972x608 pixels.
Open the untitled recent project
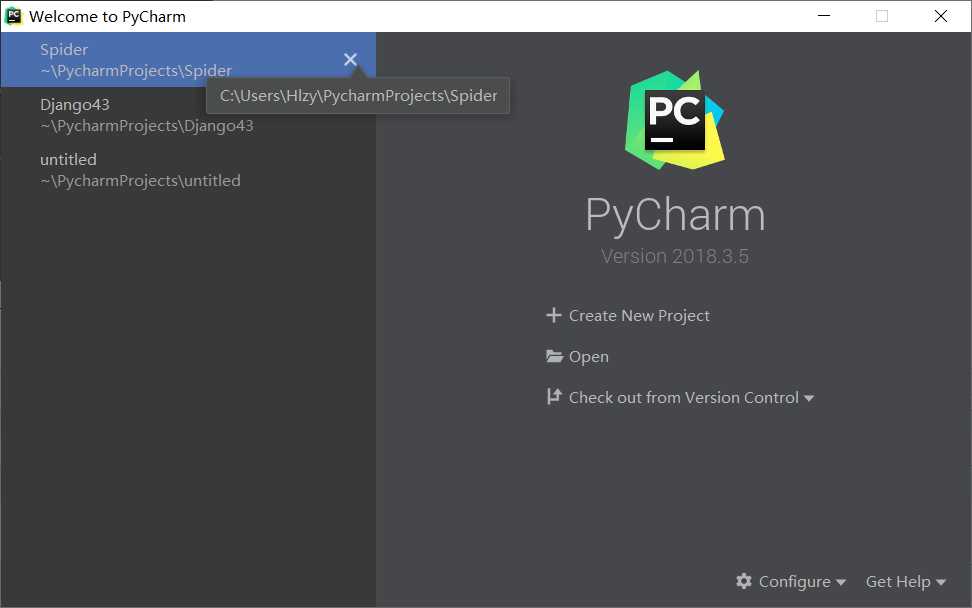pos(188,170)
